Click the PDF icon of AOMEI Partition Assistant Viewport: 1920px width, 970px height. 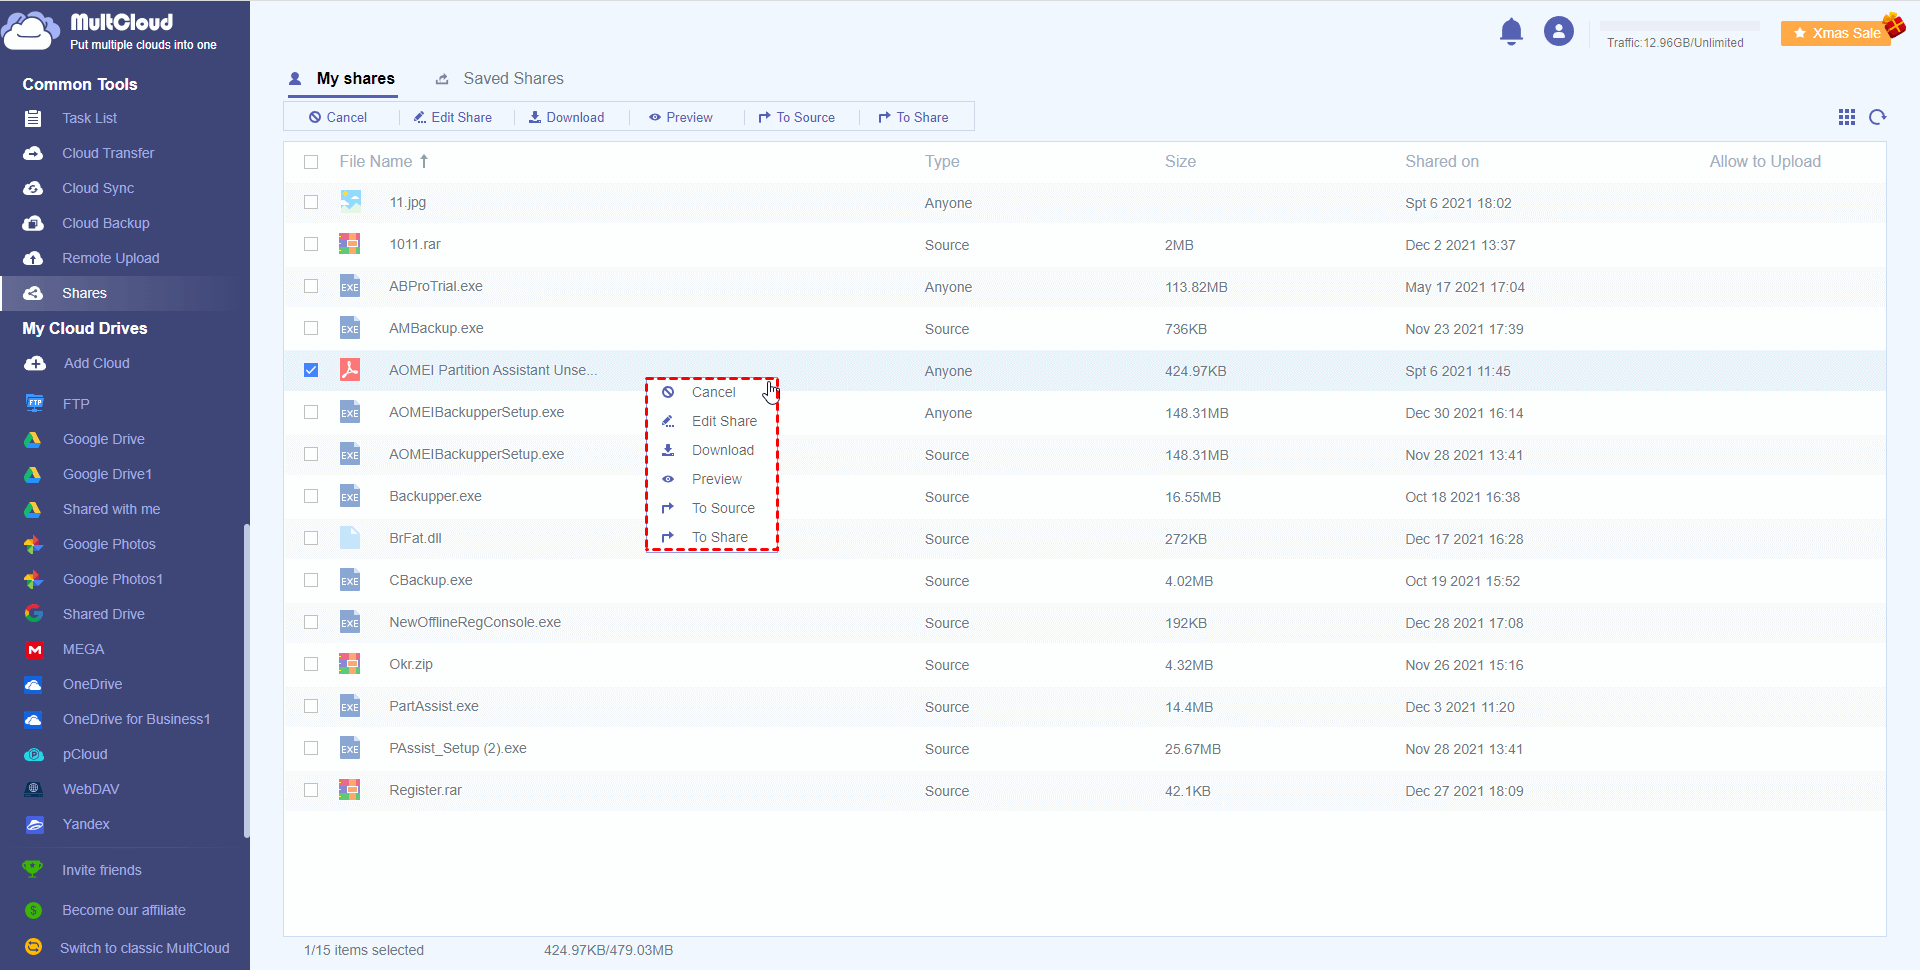350,369
